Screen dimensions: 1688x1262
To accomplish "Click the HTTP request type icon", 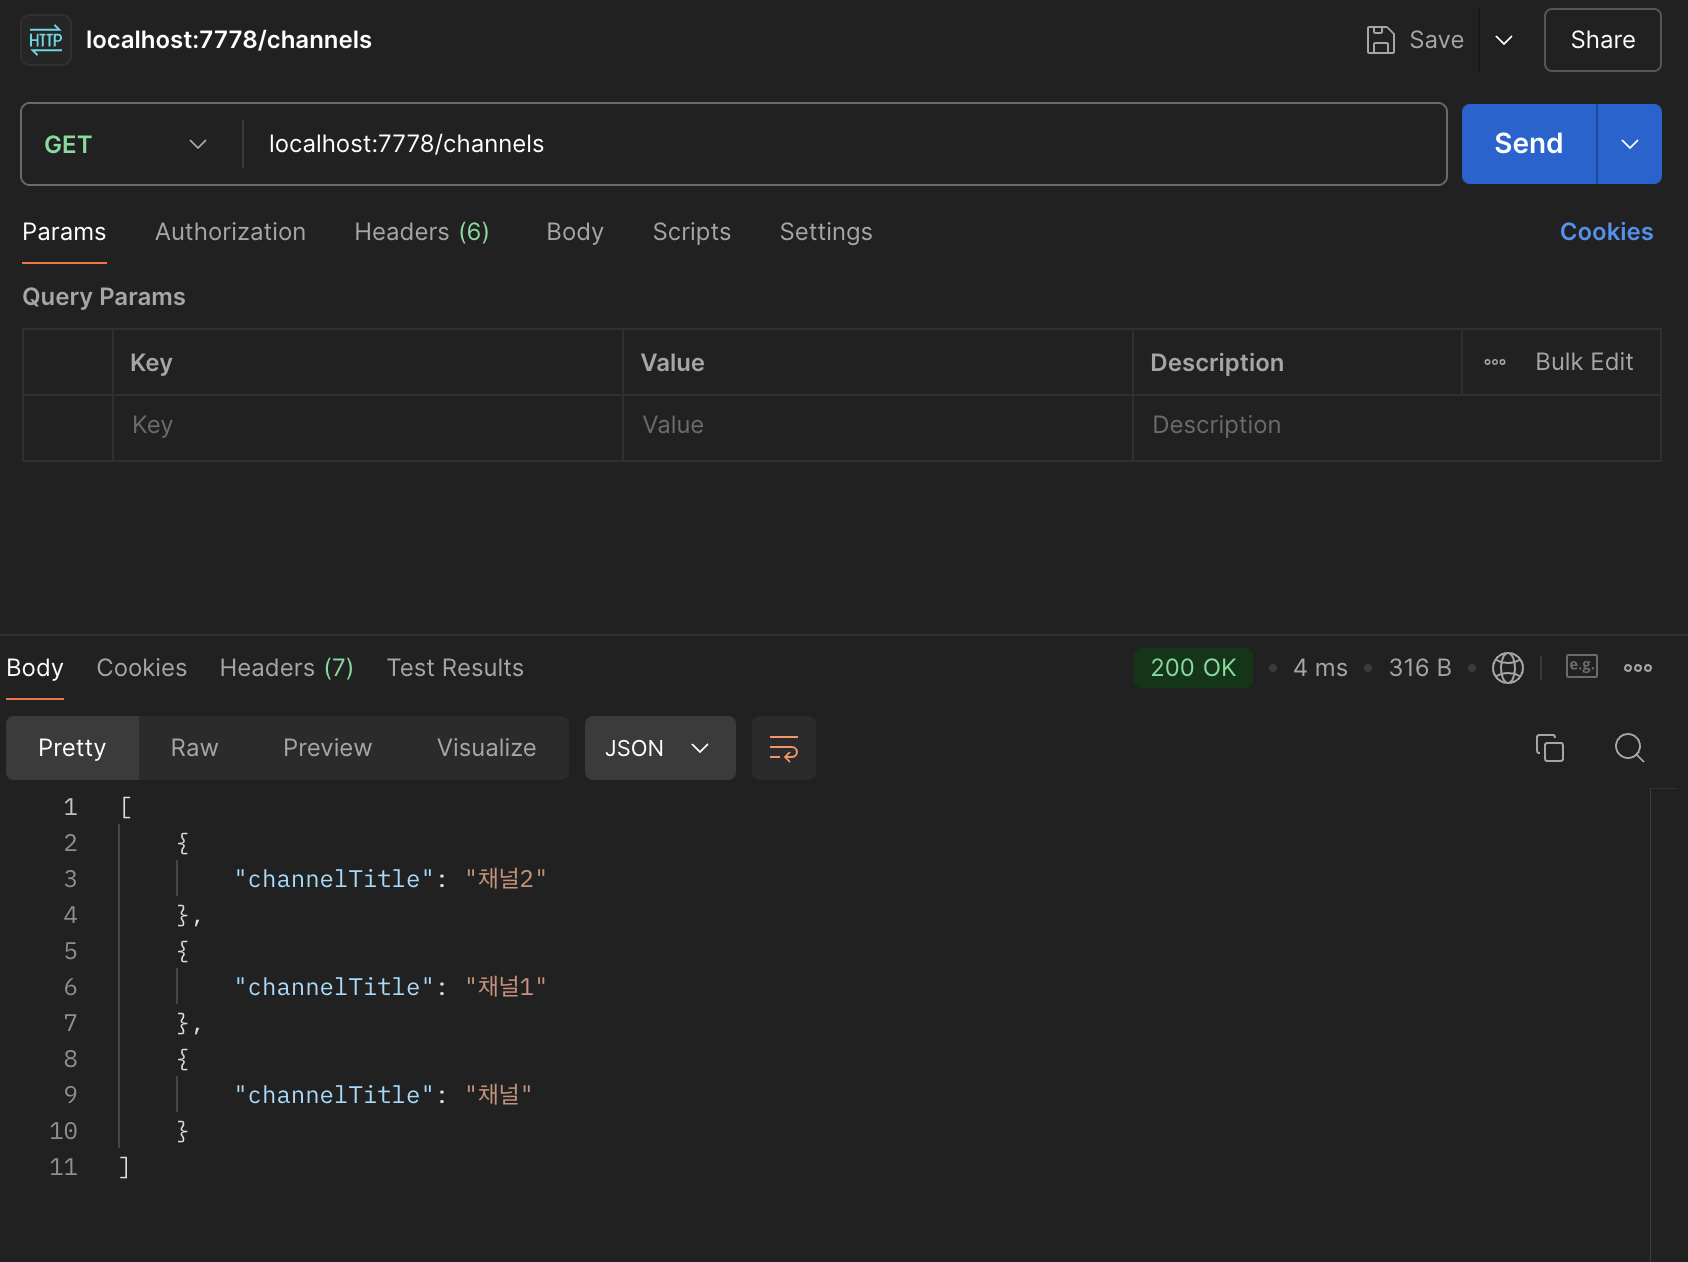I will point(46,40).
